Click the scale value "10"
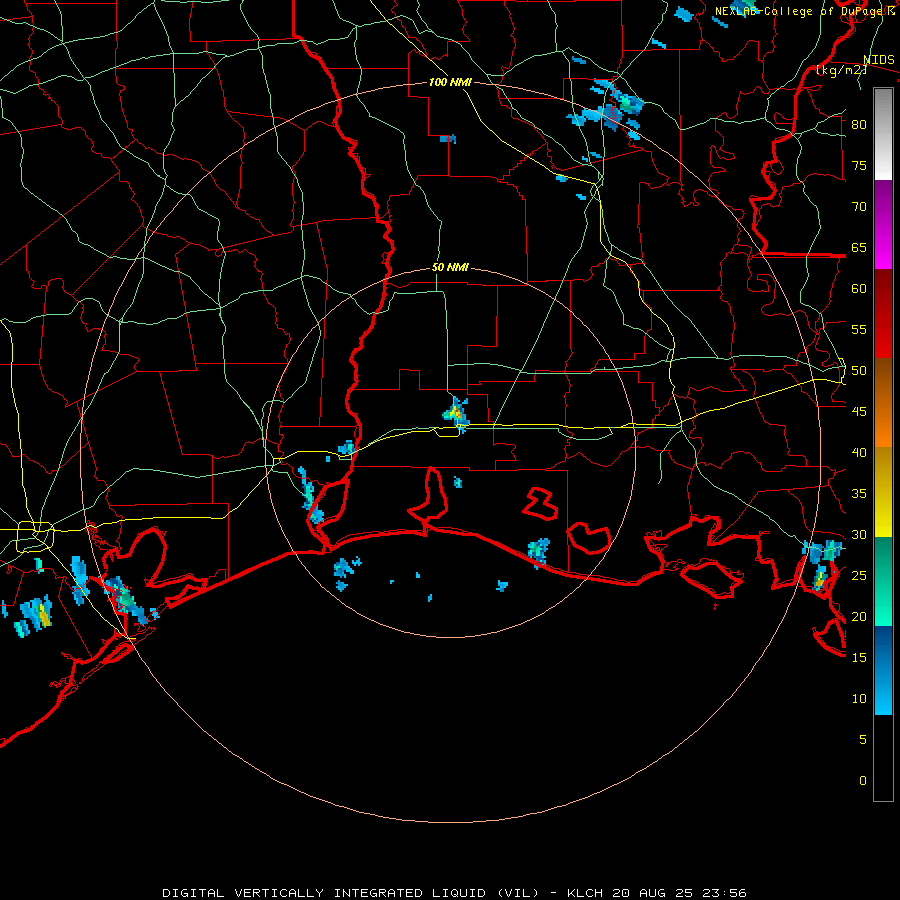This screenshot has width=900, height=900. (859, 699)
